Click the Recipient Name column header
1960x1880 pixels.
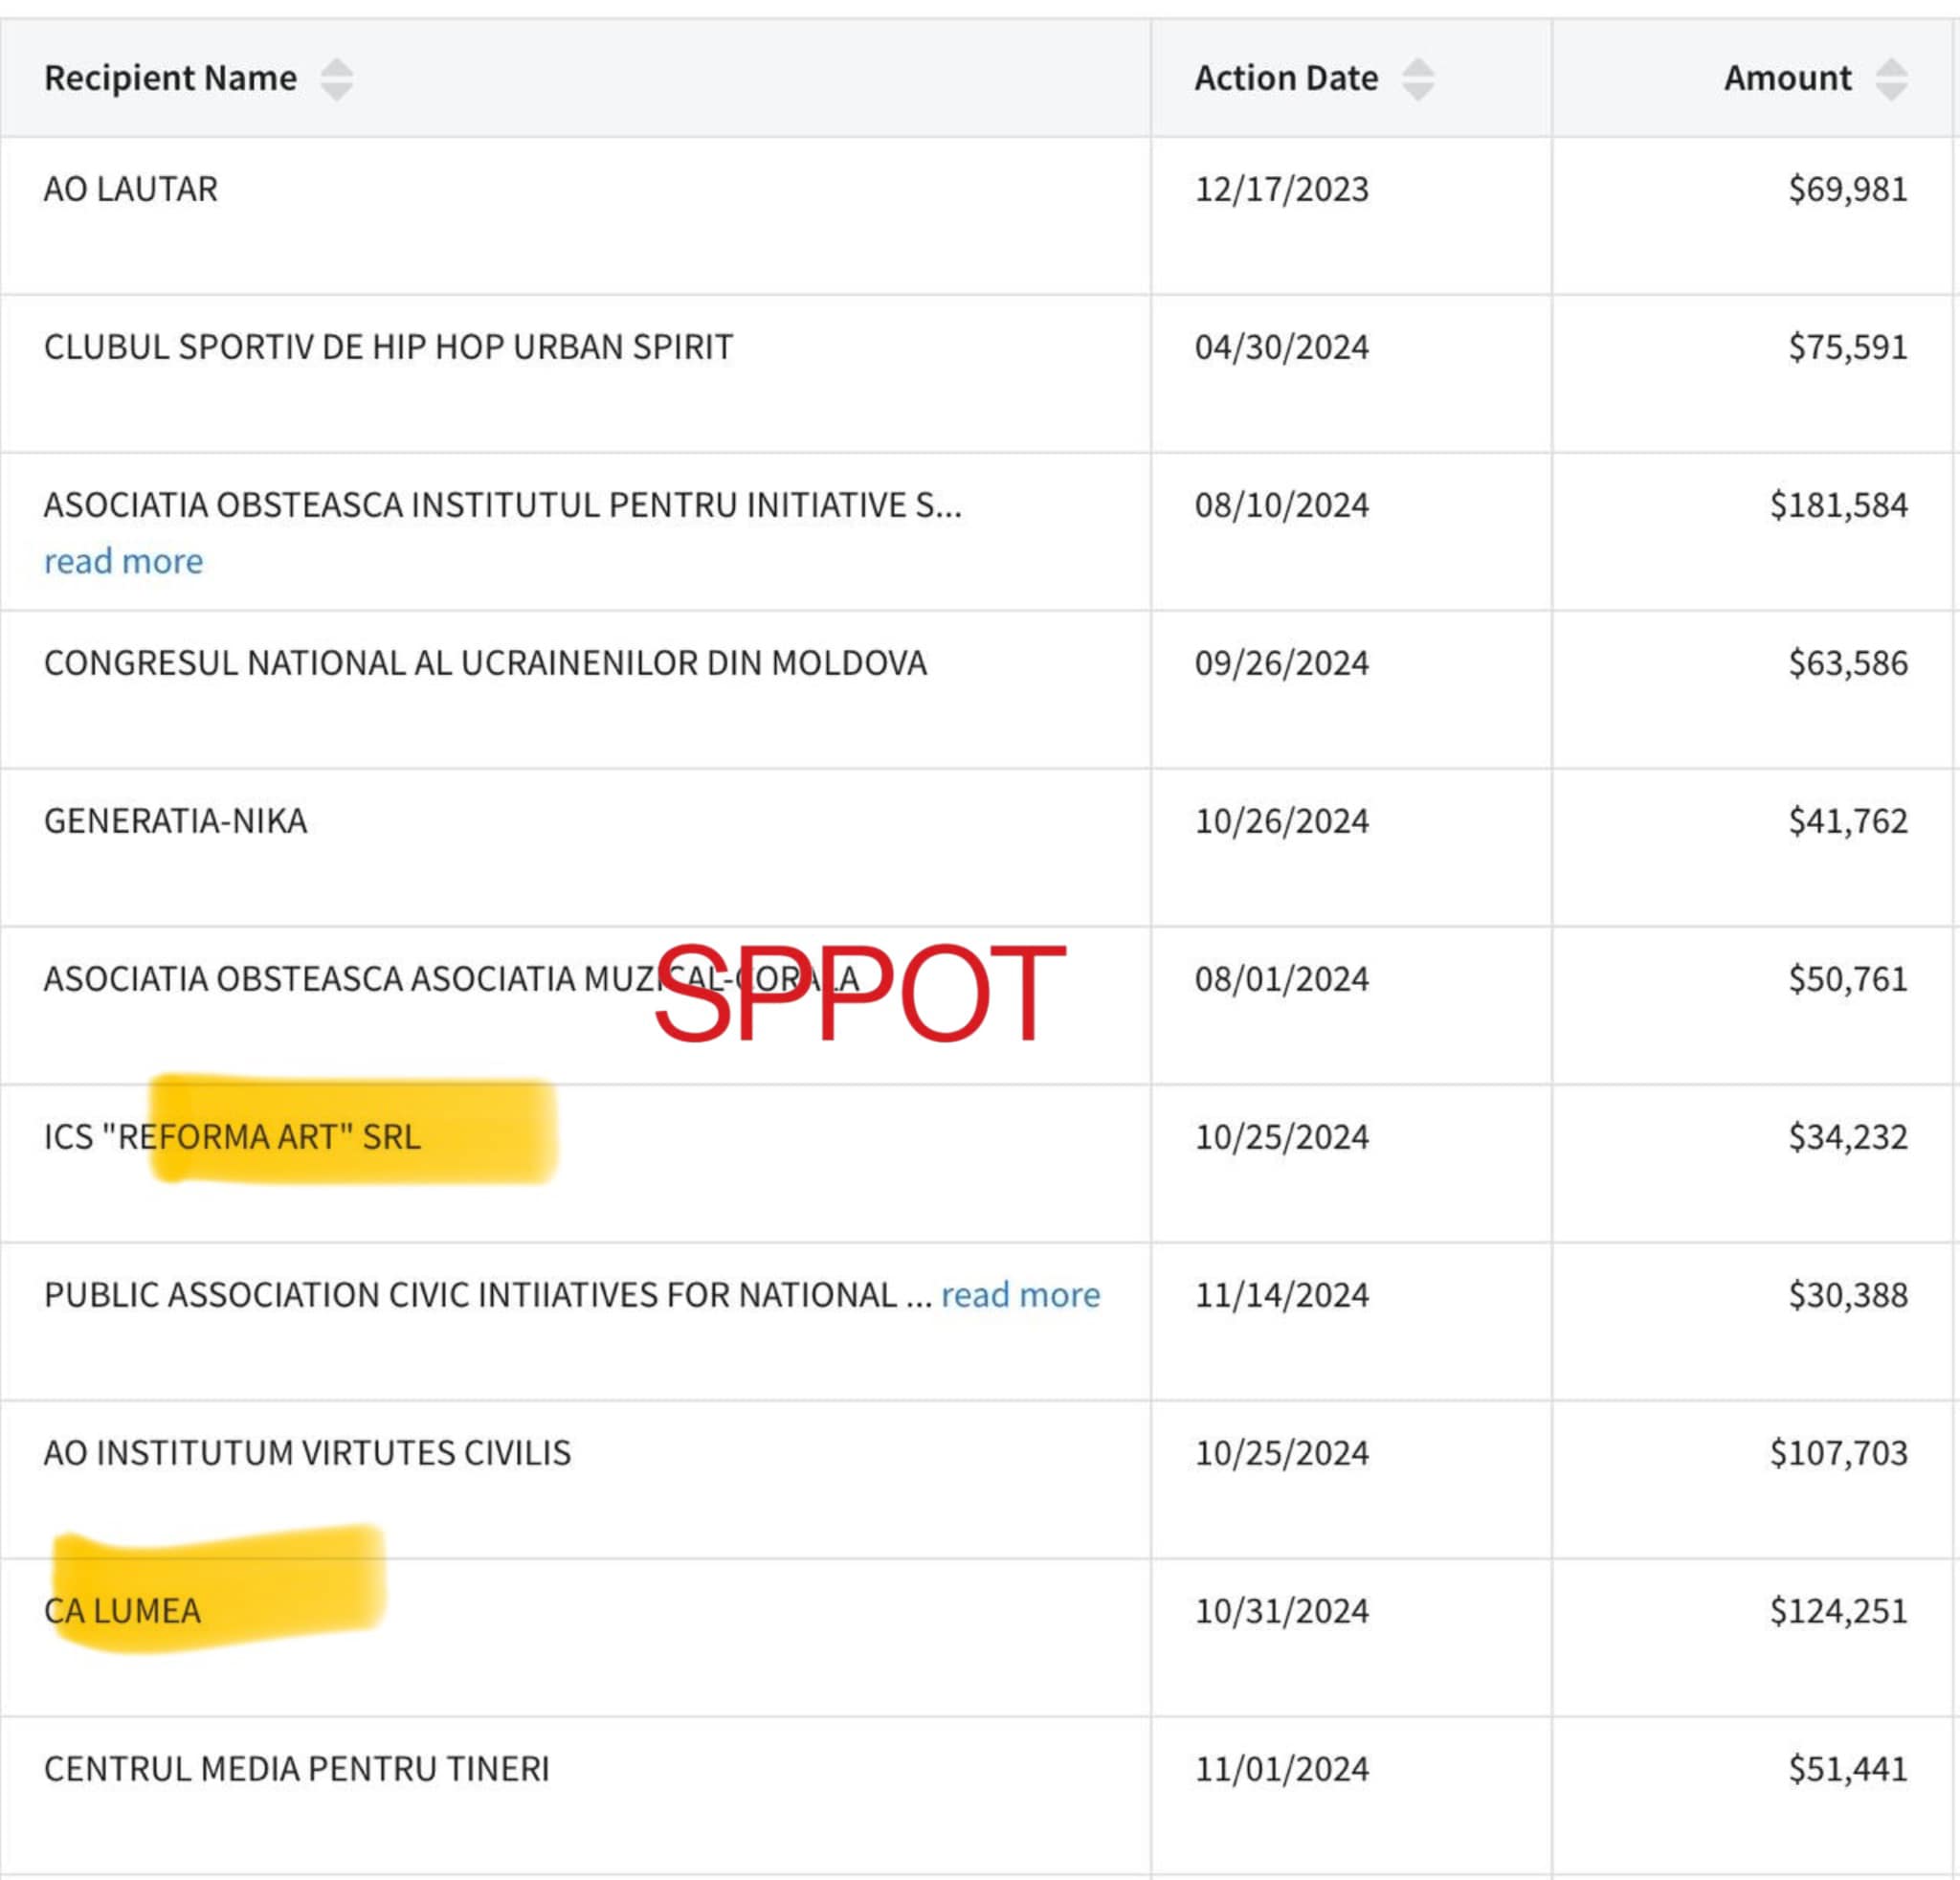click(170, 78)
